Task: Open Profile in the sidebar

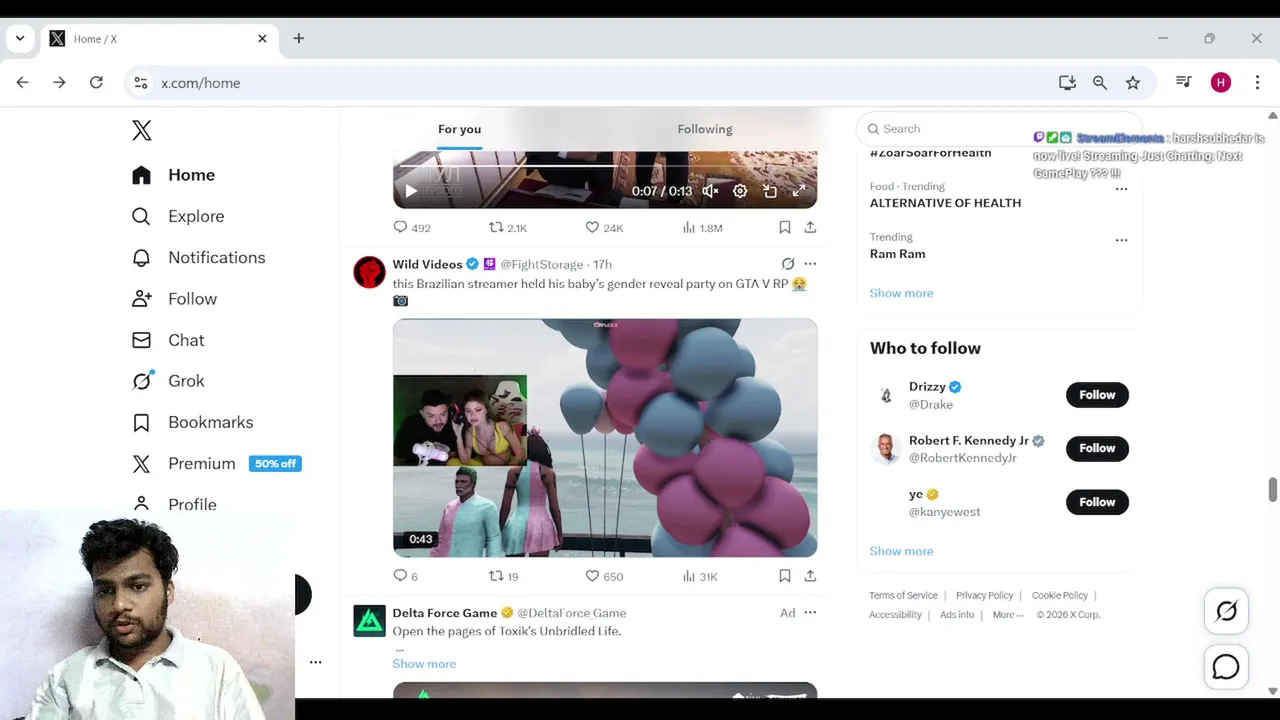Action: point(174,504)
